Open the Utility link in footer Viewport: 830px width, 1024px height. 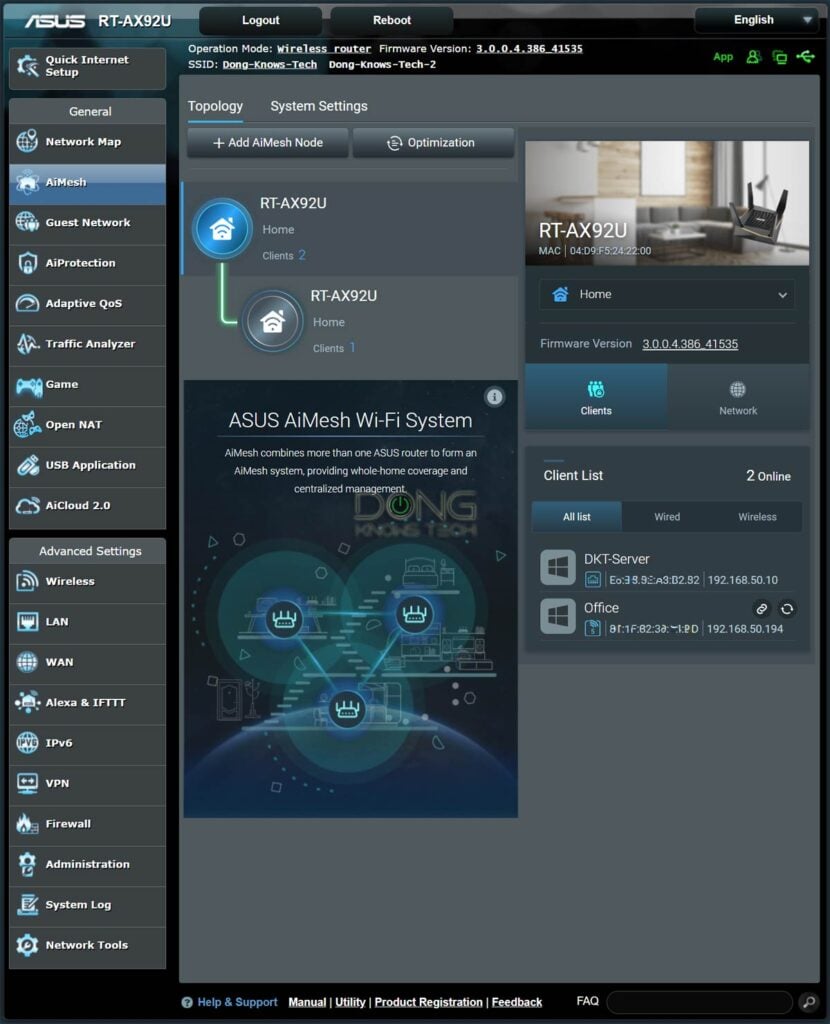point(350,1002)
